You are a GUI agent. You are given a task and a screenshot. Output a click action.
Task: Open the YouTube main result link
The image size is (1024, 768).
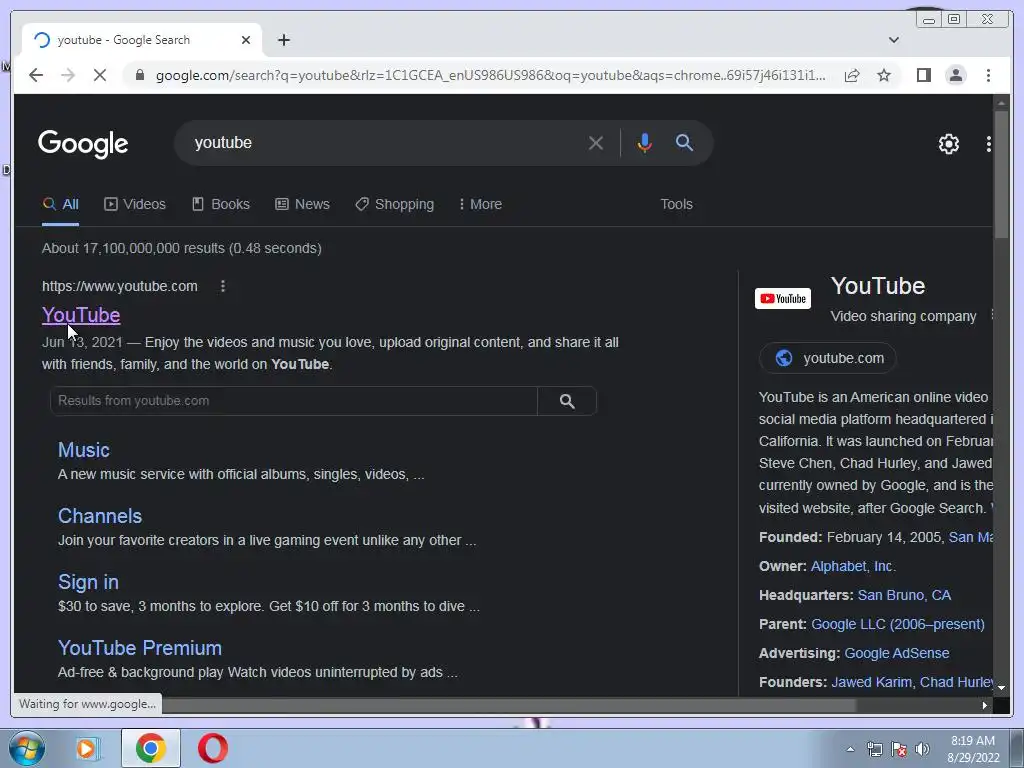(x=81, y=315)
